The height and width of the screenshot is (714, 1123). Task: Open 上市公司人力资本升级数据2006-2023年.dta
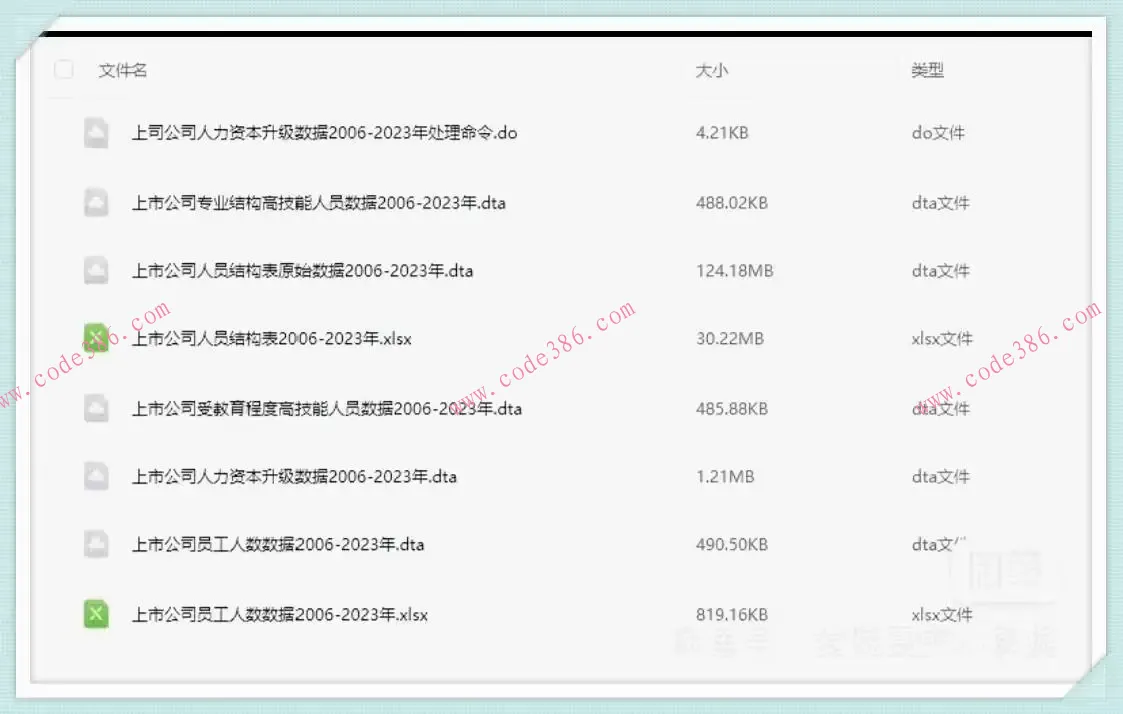[x=296, y=477]
